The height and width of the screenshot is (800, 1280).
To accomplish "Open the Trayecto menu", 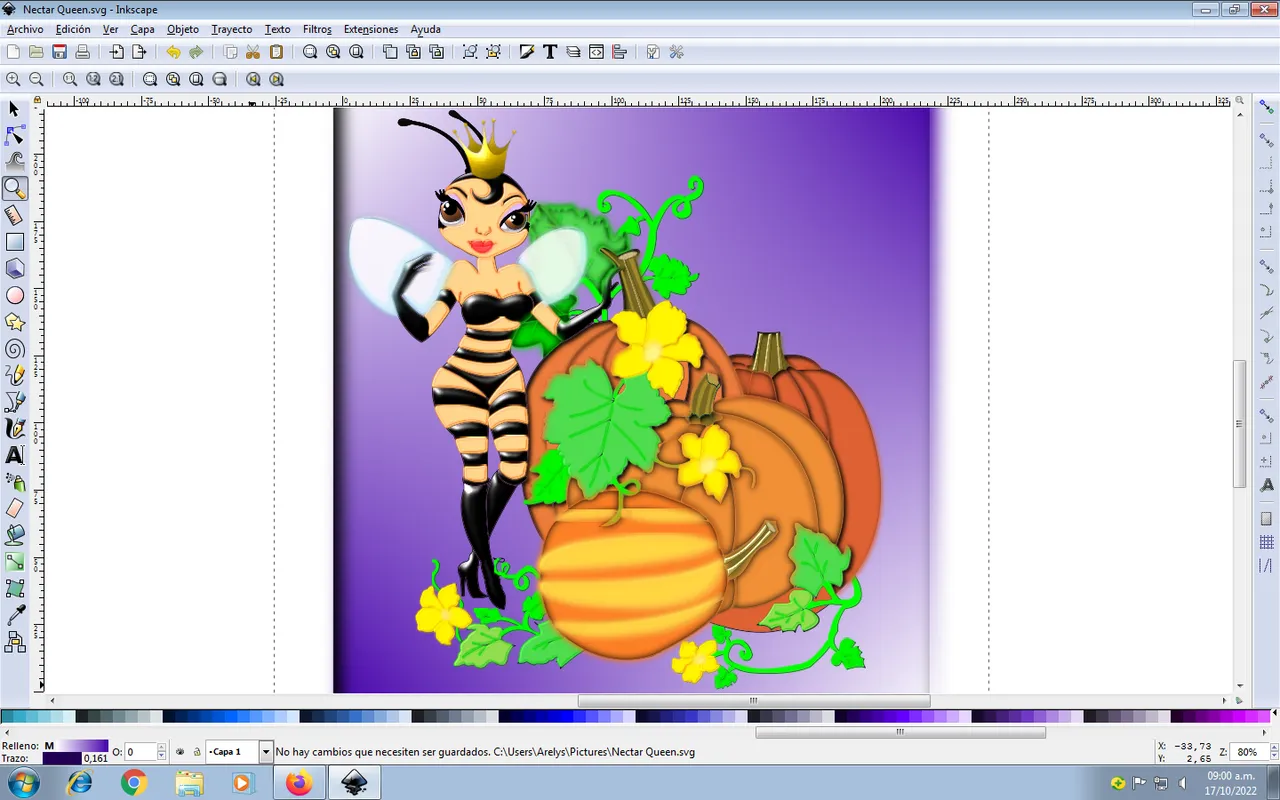I will point(231,29).
